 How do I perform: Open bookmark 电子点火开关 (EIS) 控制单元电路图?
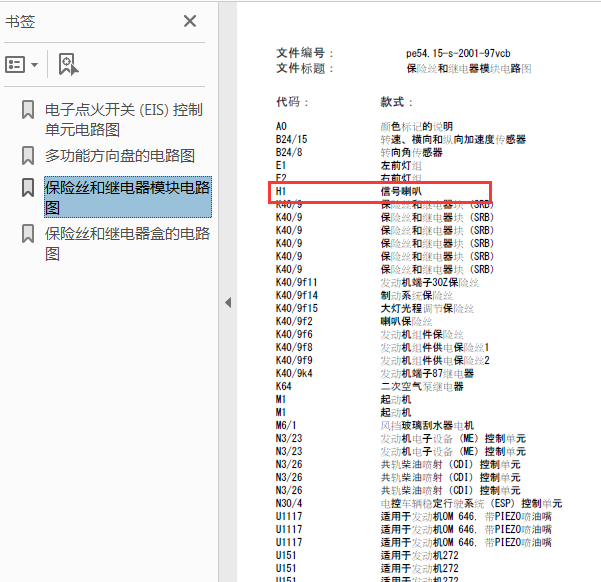[x=123, y=120]
